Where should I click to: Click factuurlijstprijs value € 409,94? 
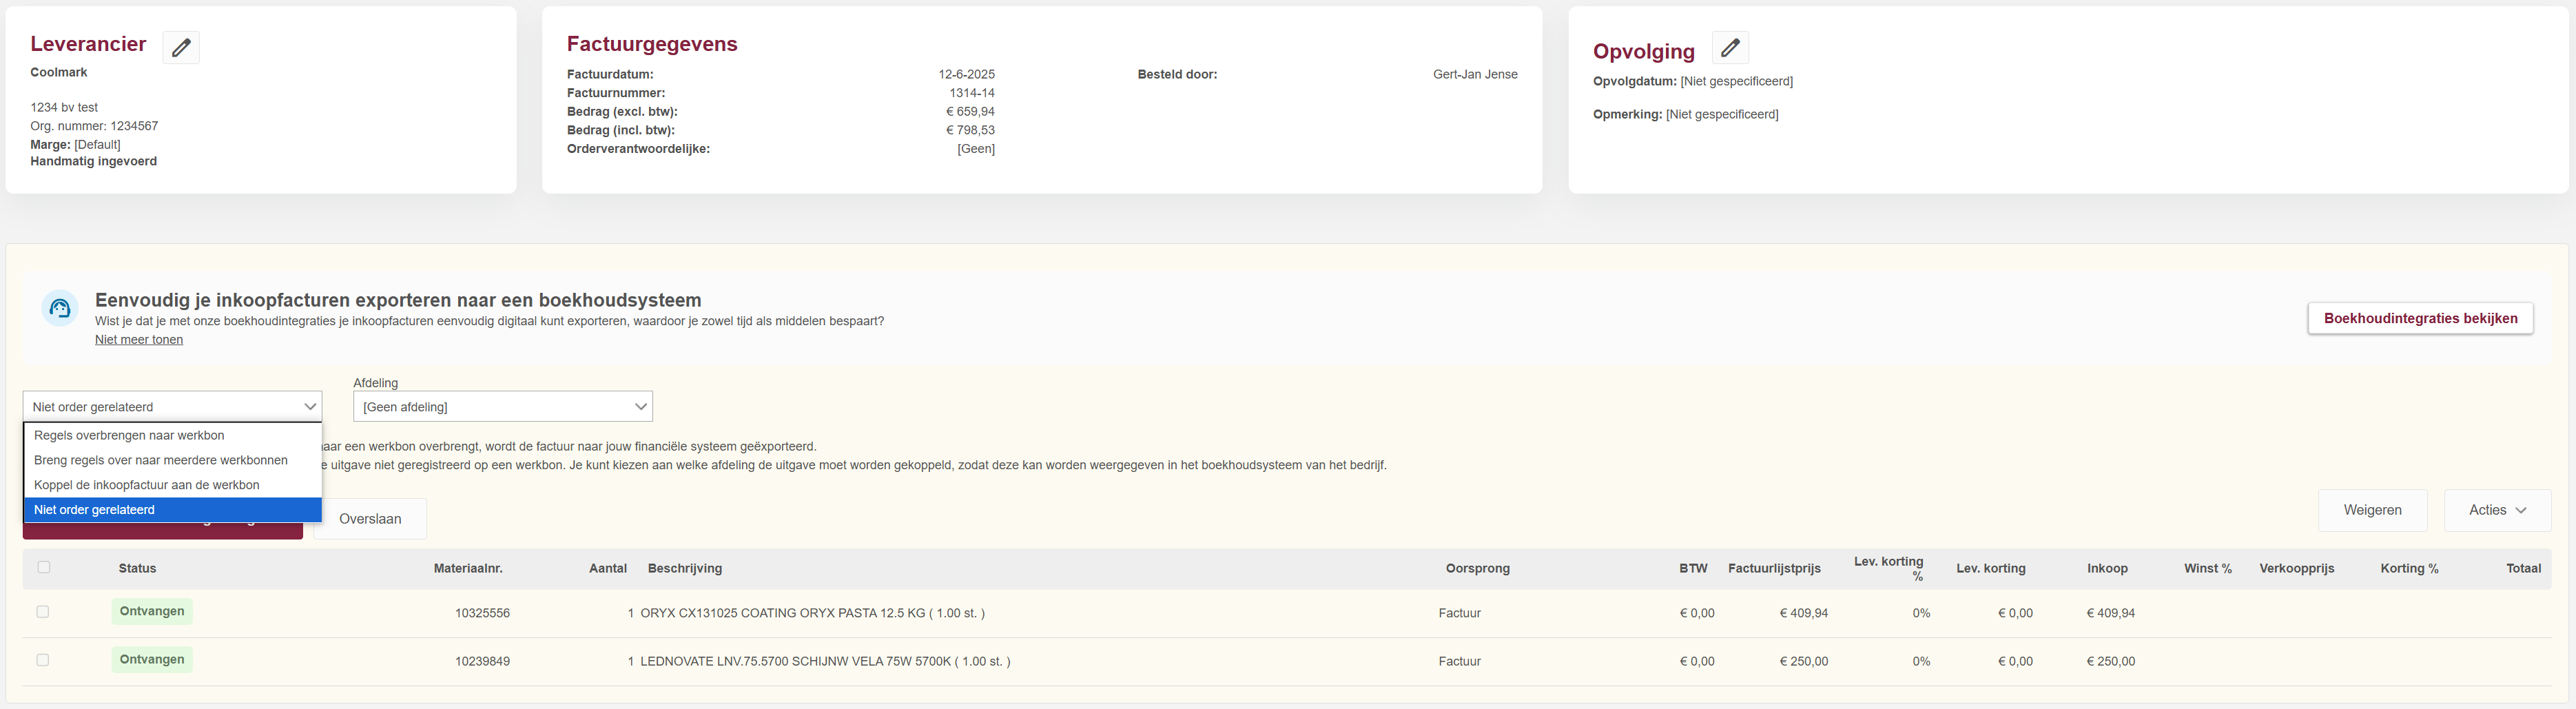1803,613
